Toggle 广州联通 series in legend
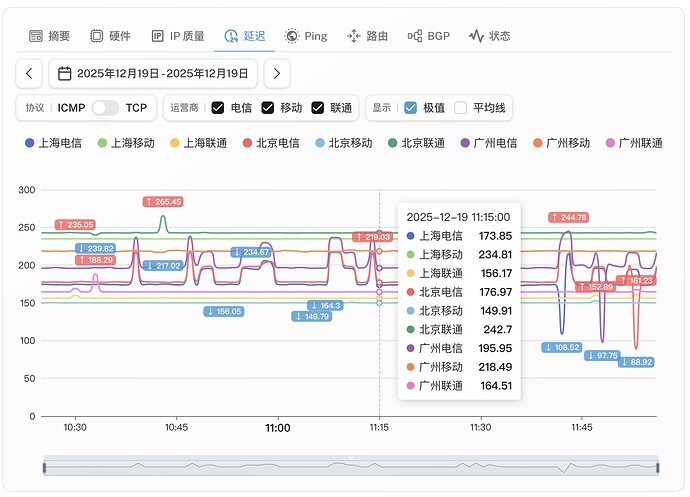This screenshot has width=690, height=497. click(635, 143)
